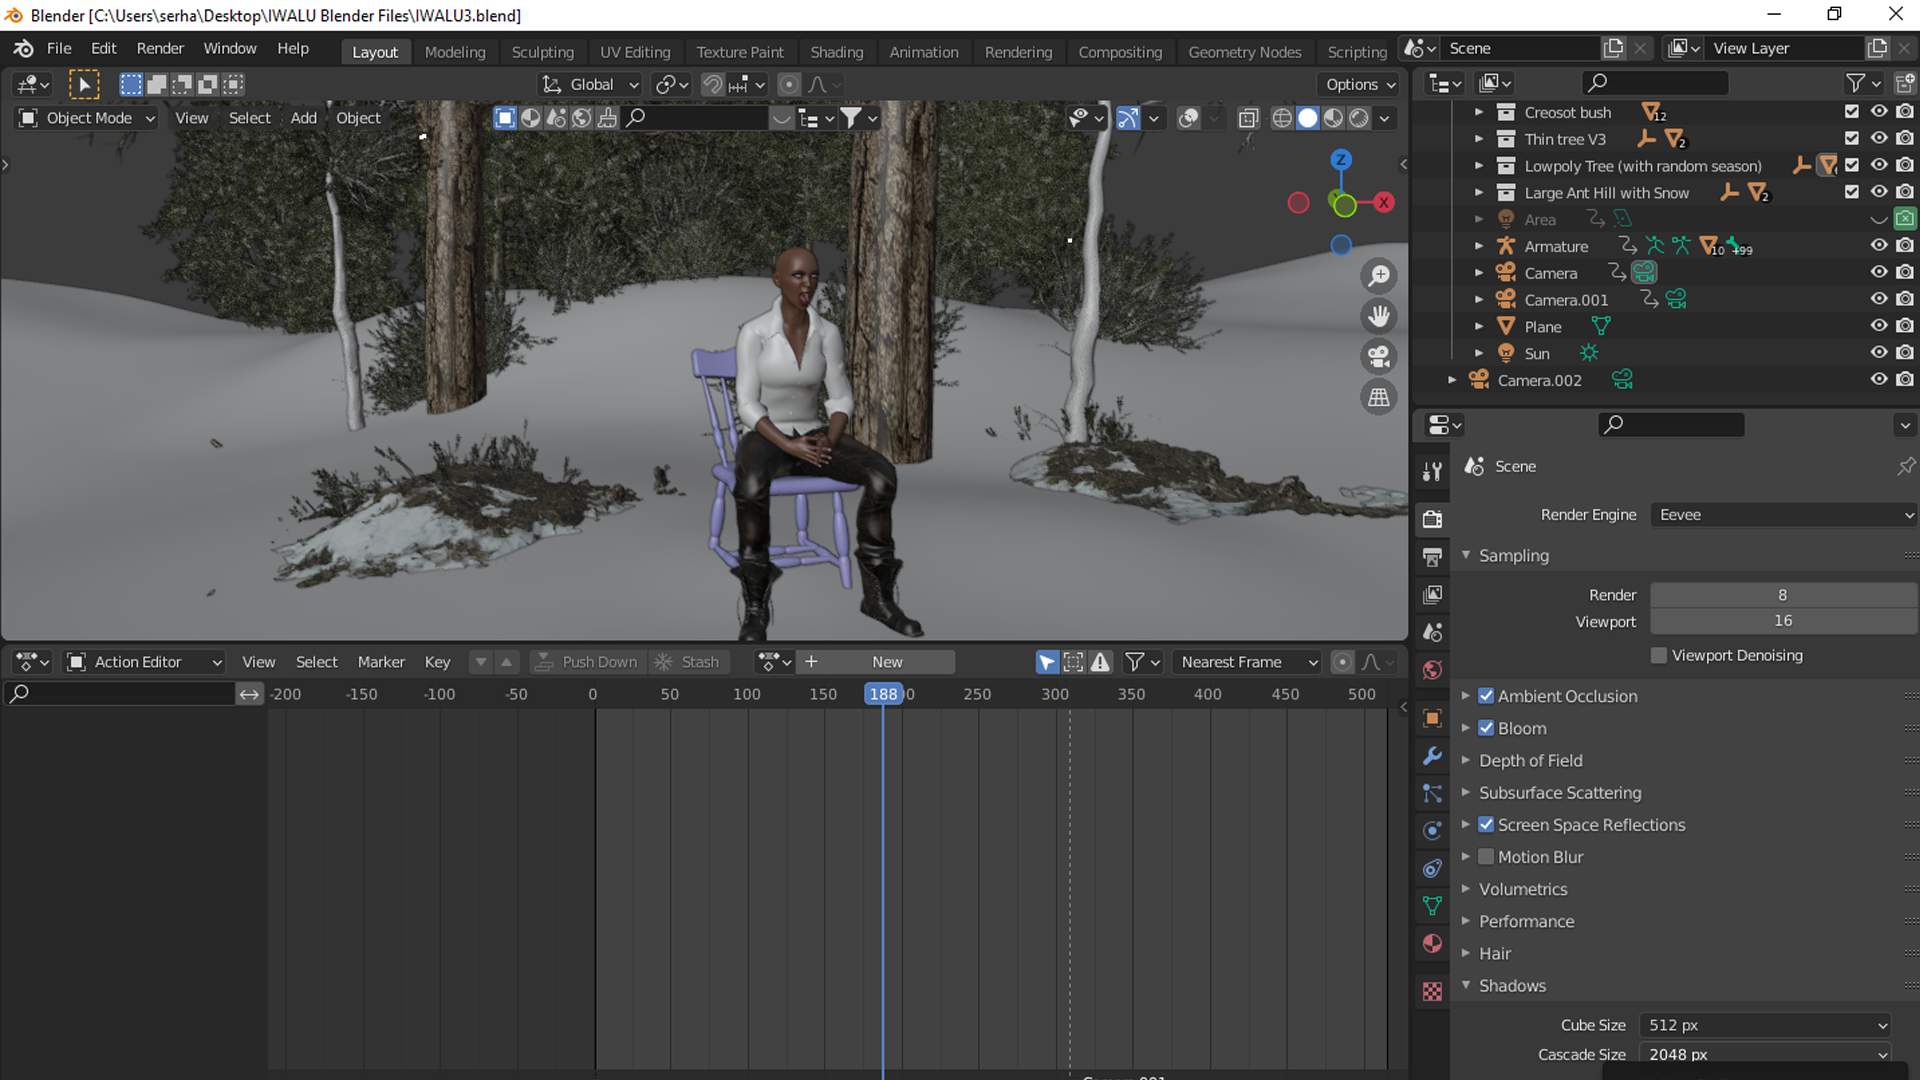
Task: Open the Action Editor mode dropdown
Action: [144, 662]
